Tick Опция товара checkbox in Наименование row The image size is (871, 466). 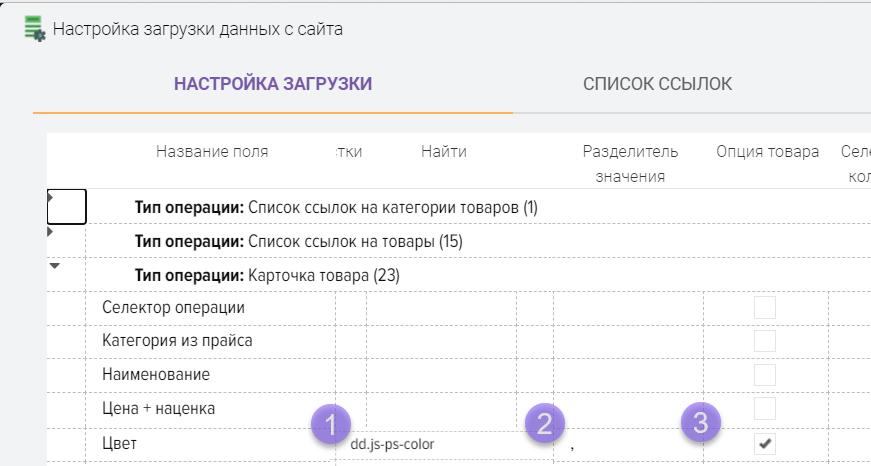pyautogui.click(x=765, y=375)
